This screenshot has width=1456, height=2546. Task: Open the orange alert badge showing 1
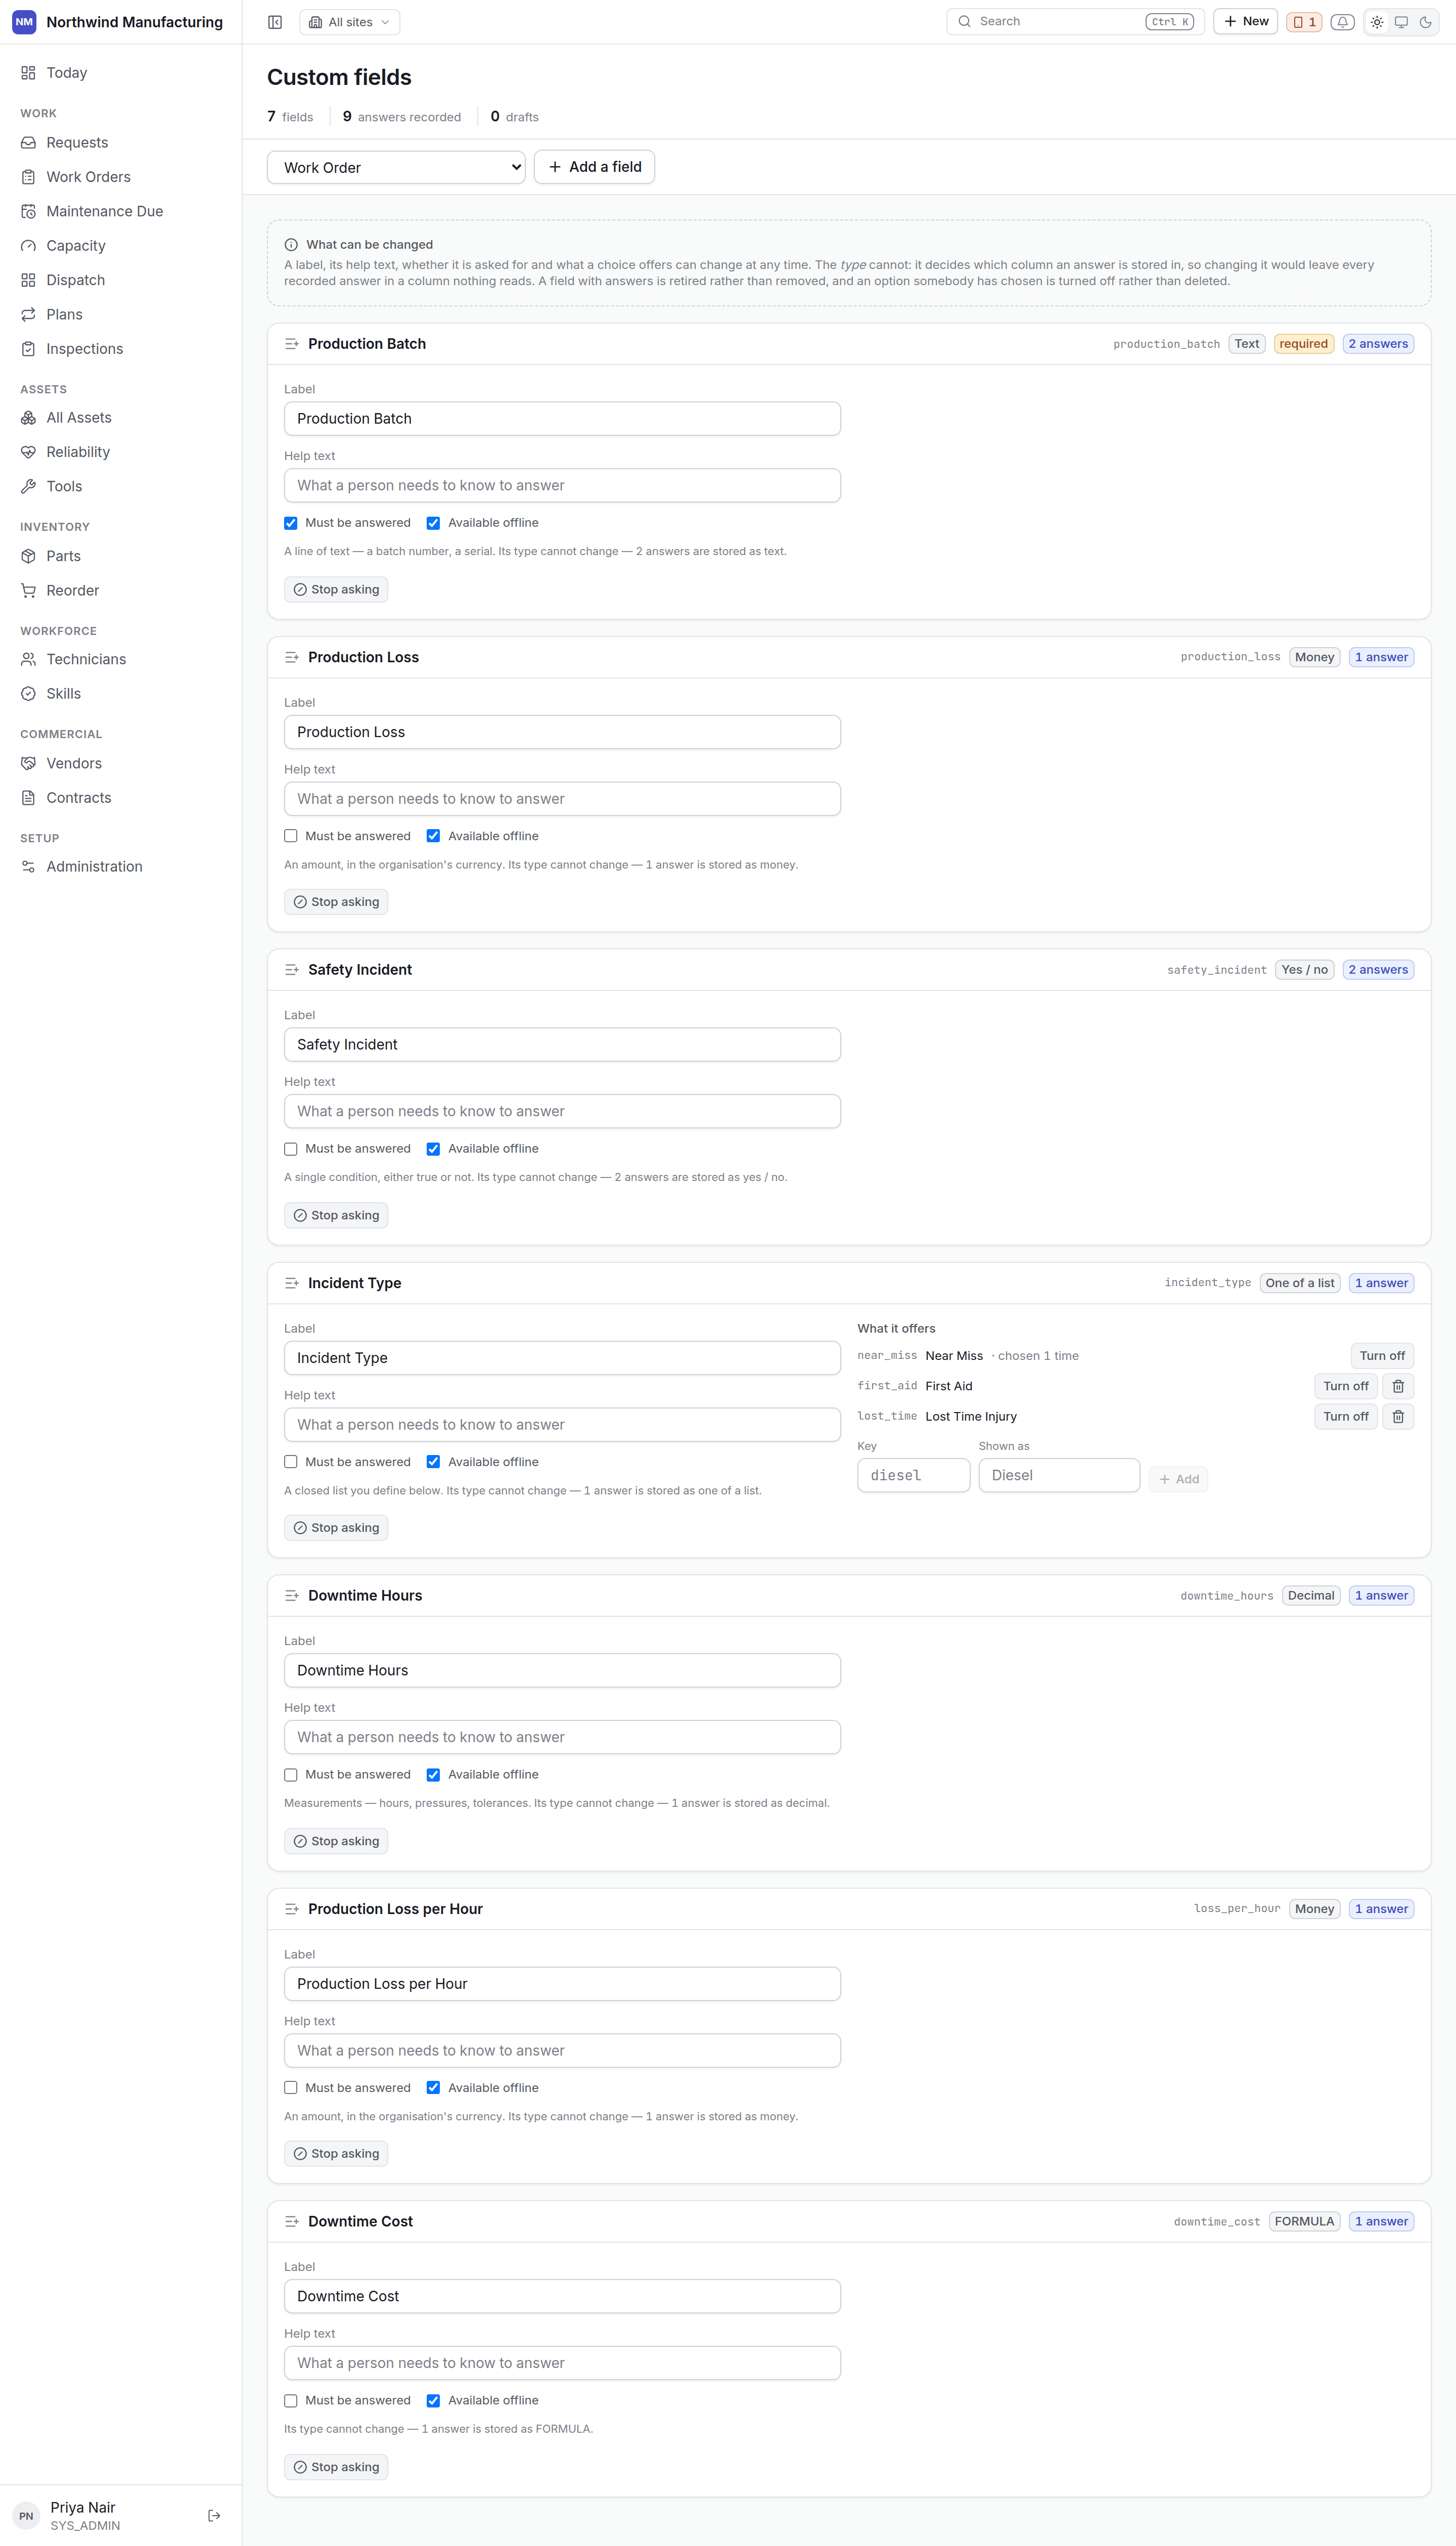pos(1304,22)
